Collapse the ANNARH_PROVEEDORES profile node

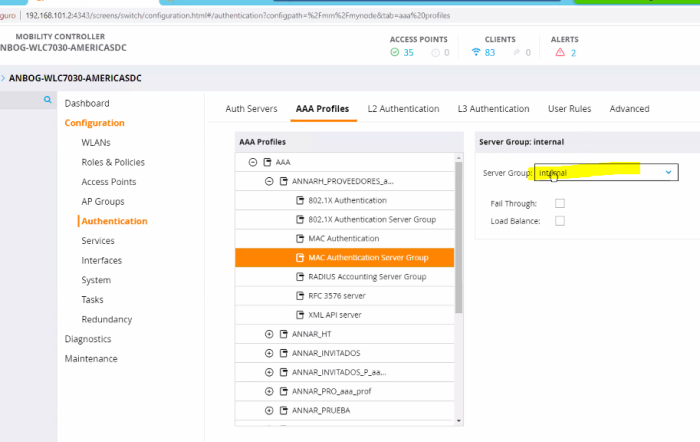click(269, 181)
